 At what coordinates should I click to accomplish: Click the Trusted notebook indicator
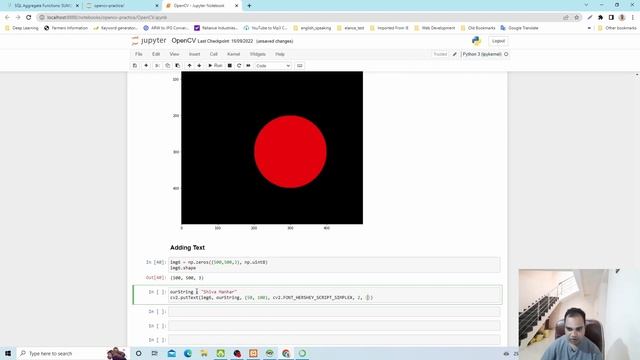point(440,54)
